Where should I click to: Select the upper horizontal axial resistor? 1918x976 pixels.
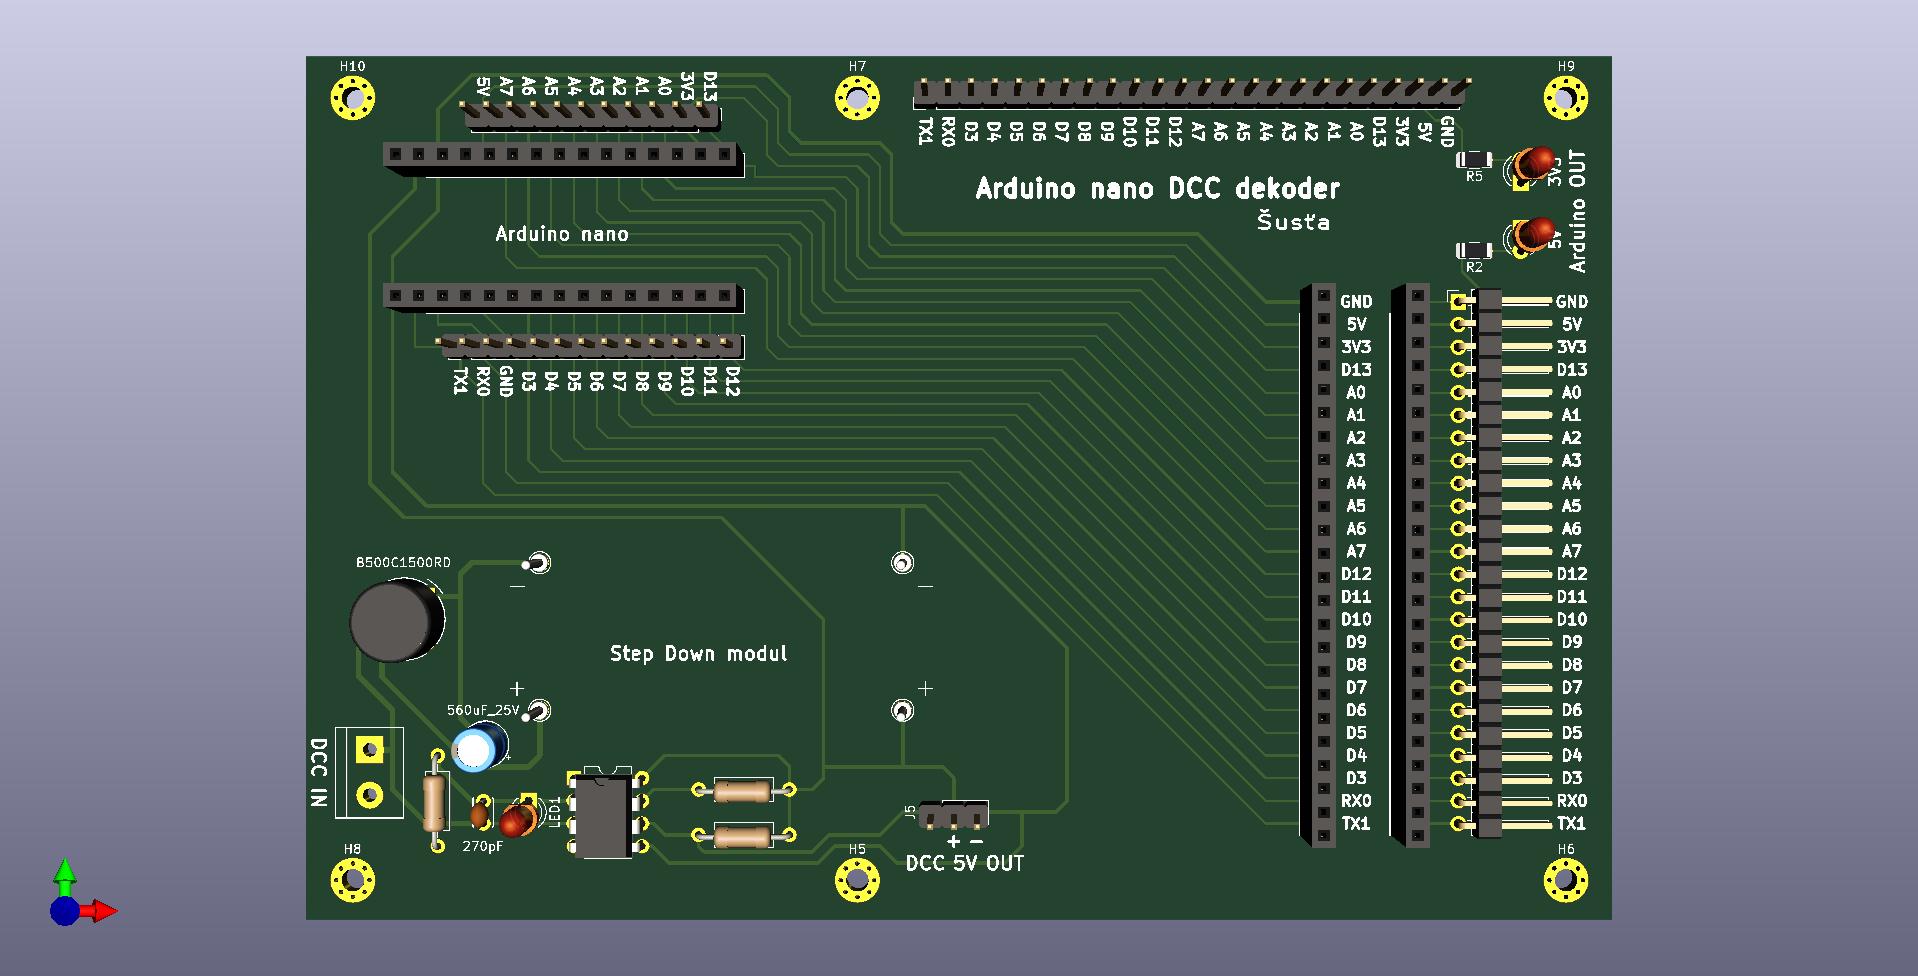(743, 791)
